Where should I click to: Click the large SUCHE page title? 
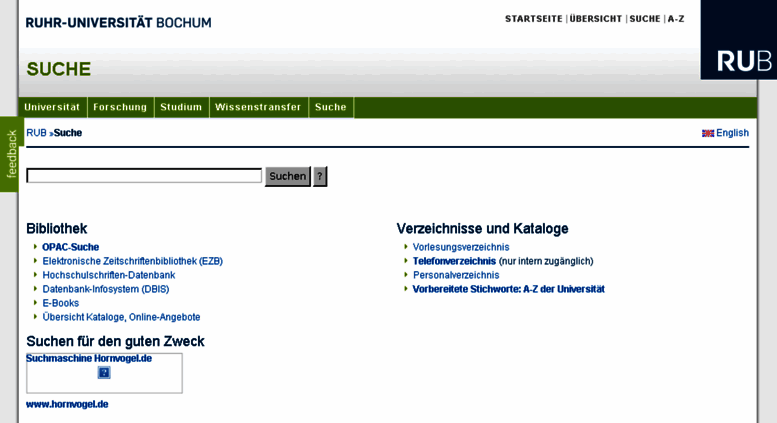click(x=58, y=69)
